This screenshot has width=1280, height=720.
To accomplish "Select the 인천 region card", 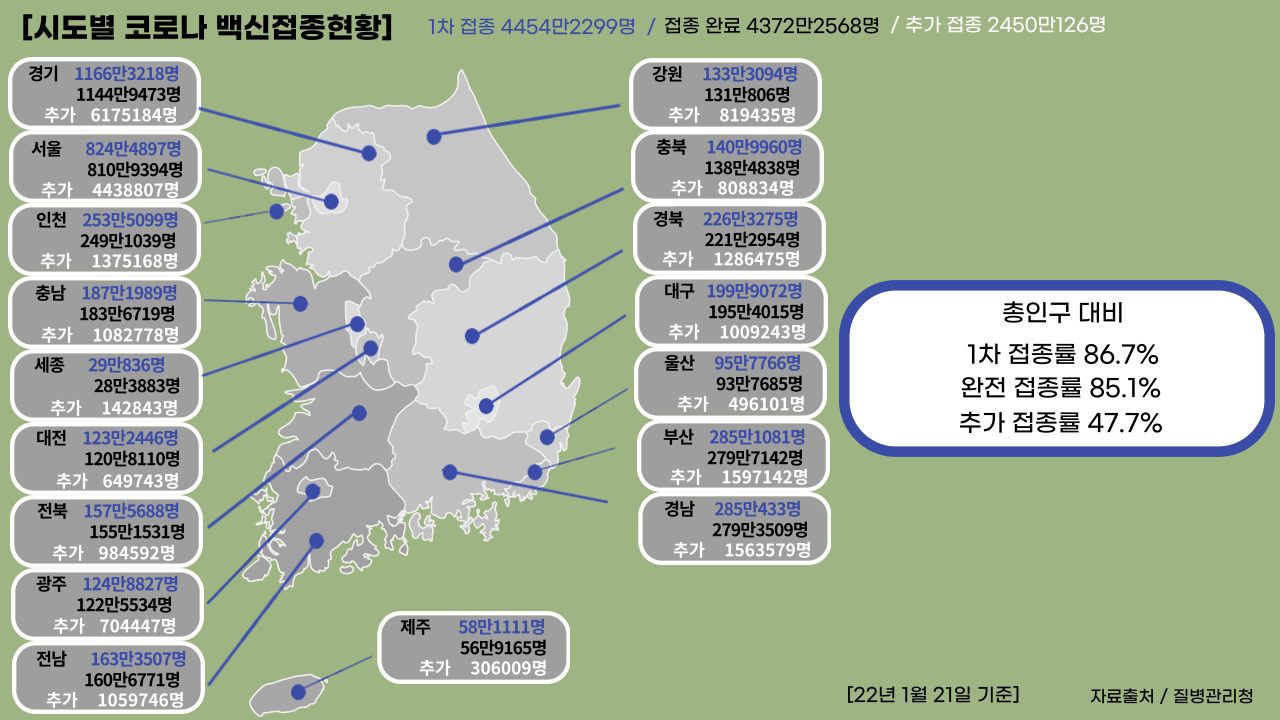I will (x=105, y=240).
